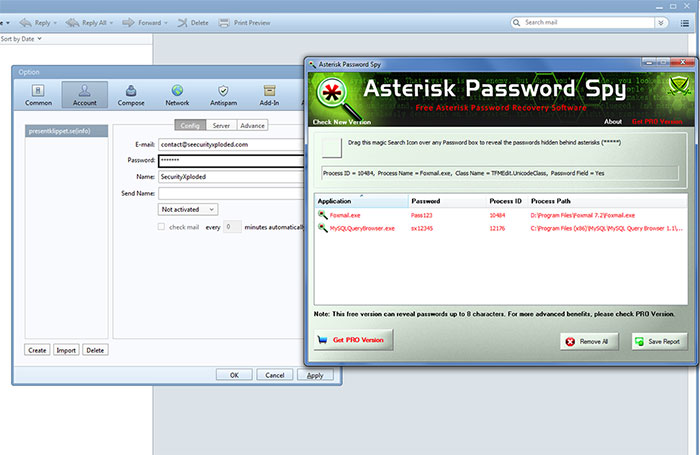700x455 pixels.
Task: Expand the Forward dropdown arrow
Action: click(x=166, y=23)
